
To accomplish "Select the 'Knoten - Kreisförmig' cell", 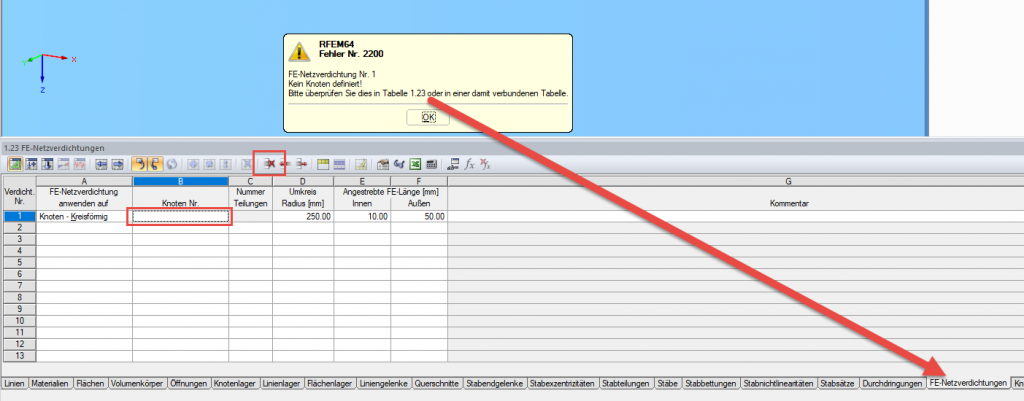I will pyautogui.click(x=84, y=216).
